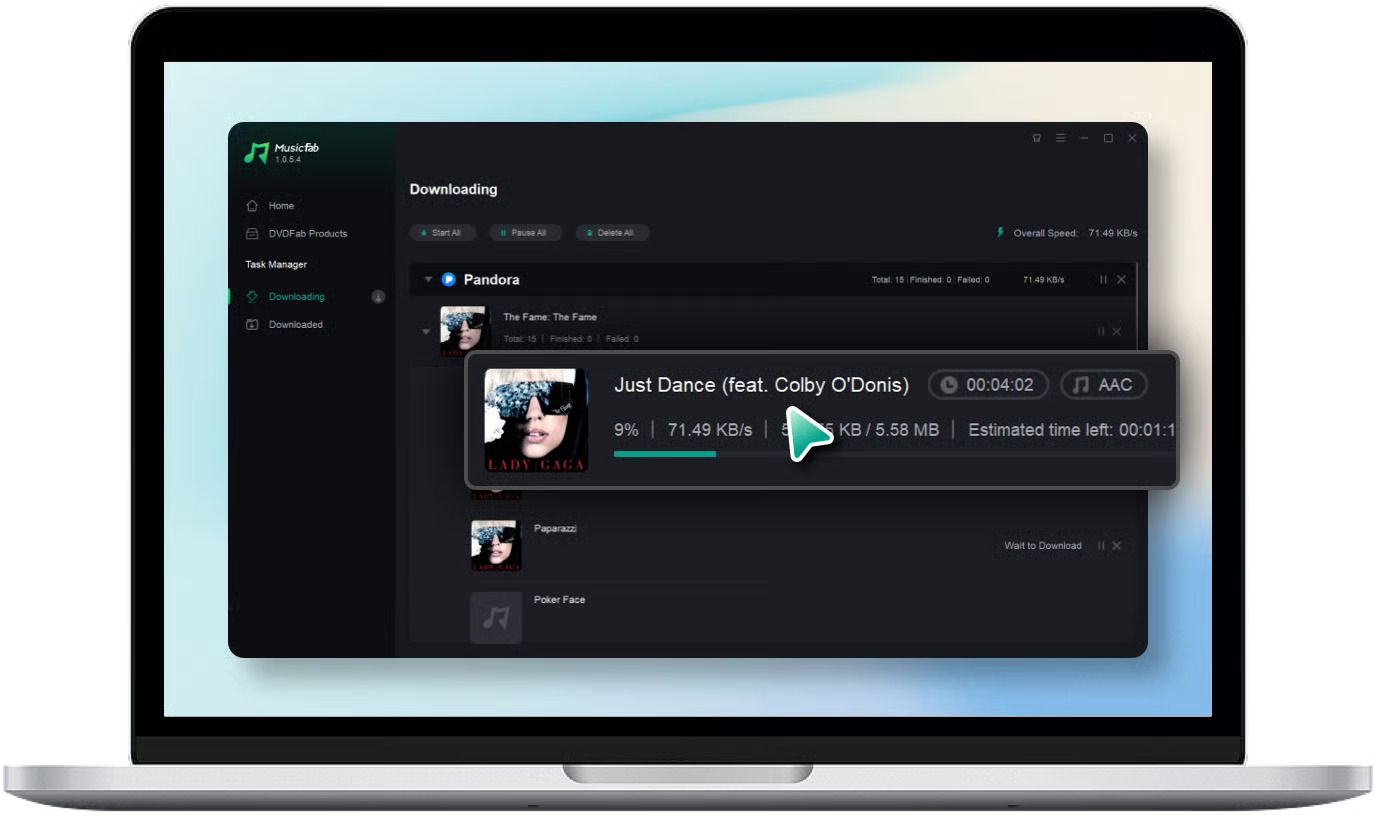This screenshot has height=820, width=1376.
Task: Click the 9% progress value
Action: [626, 430]
